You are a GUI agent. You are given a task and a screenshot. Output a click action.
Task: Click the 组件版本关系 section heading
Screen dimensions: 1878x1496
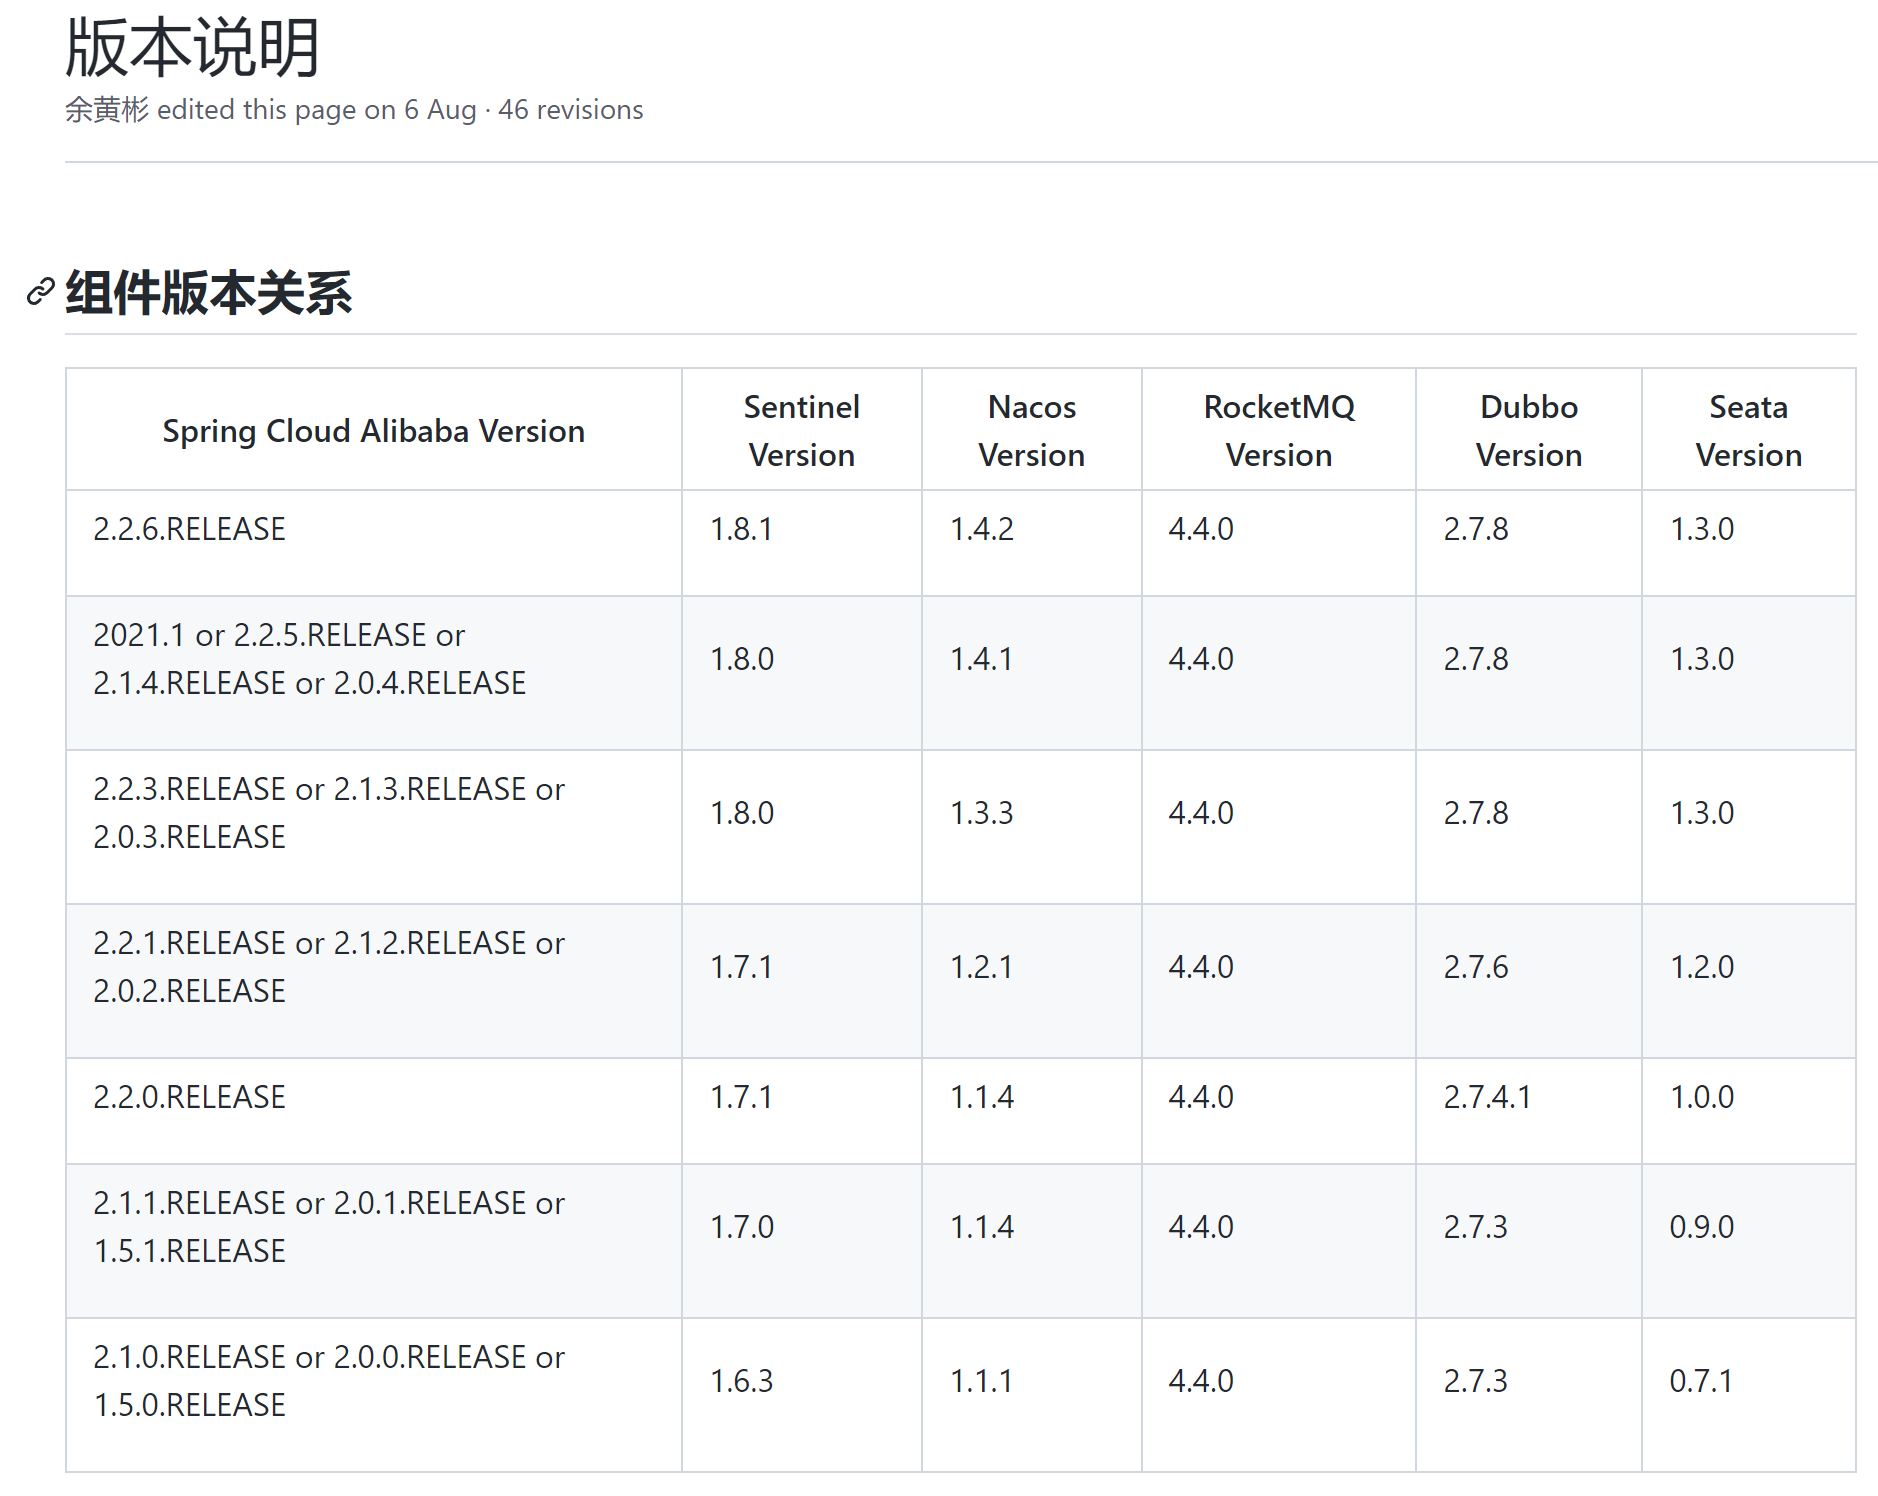click(x=208, y=293)
